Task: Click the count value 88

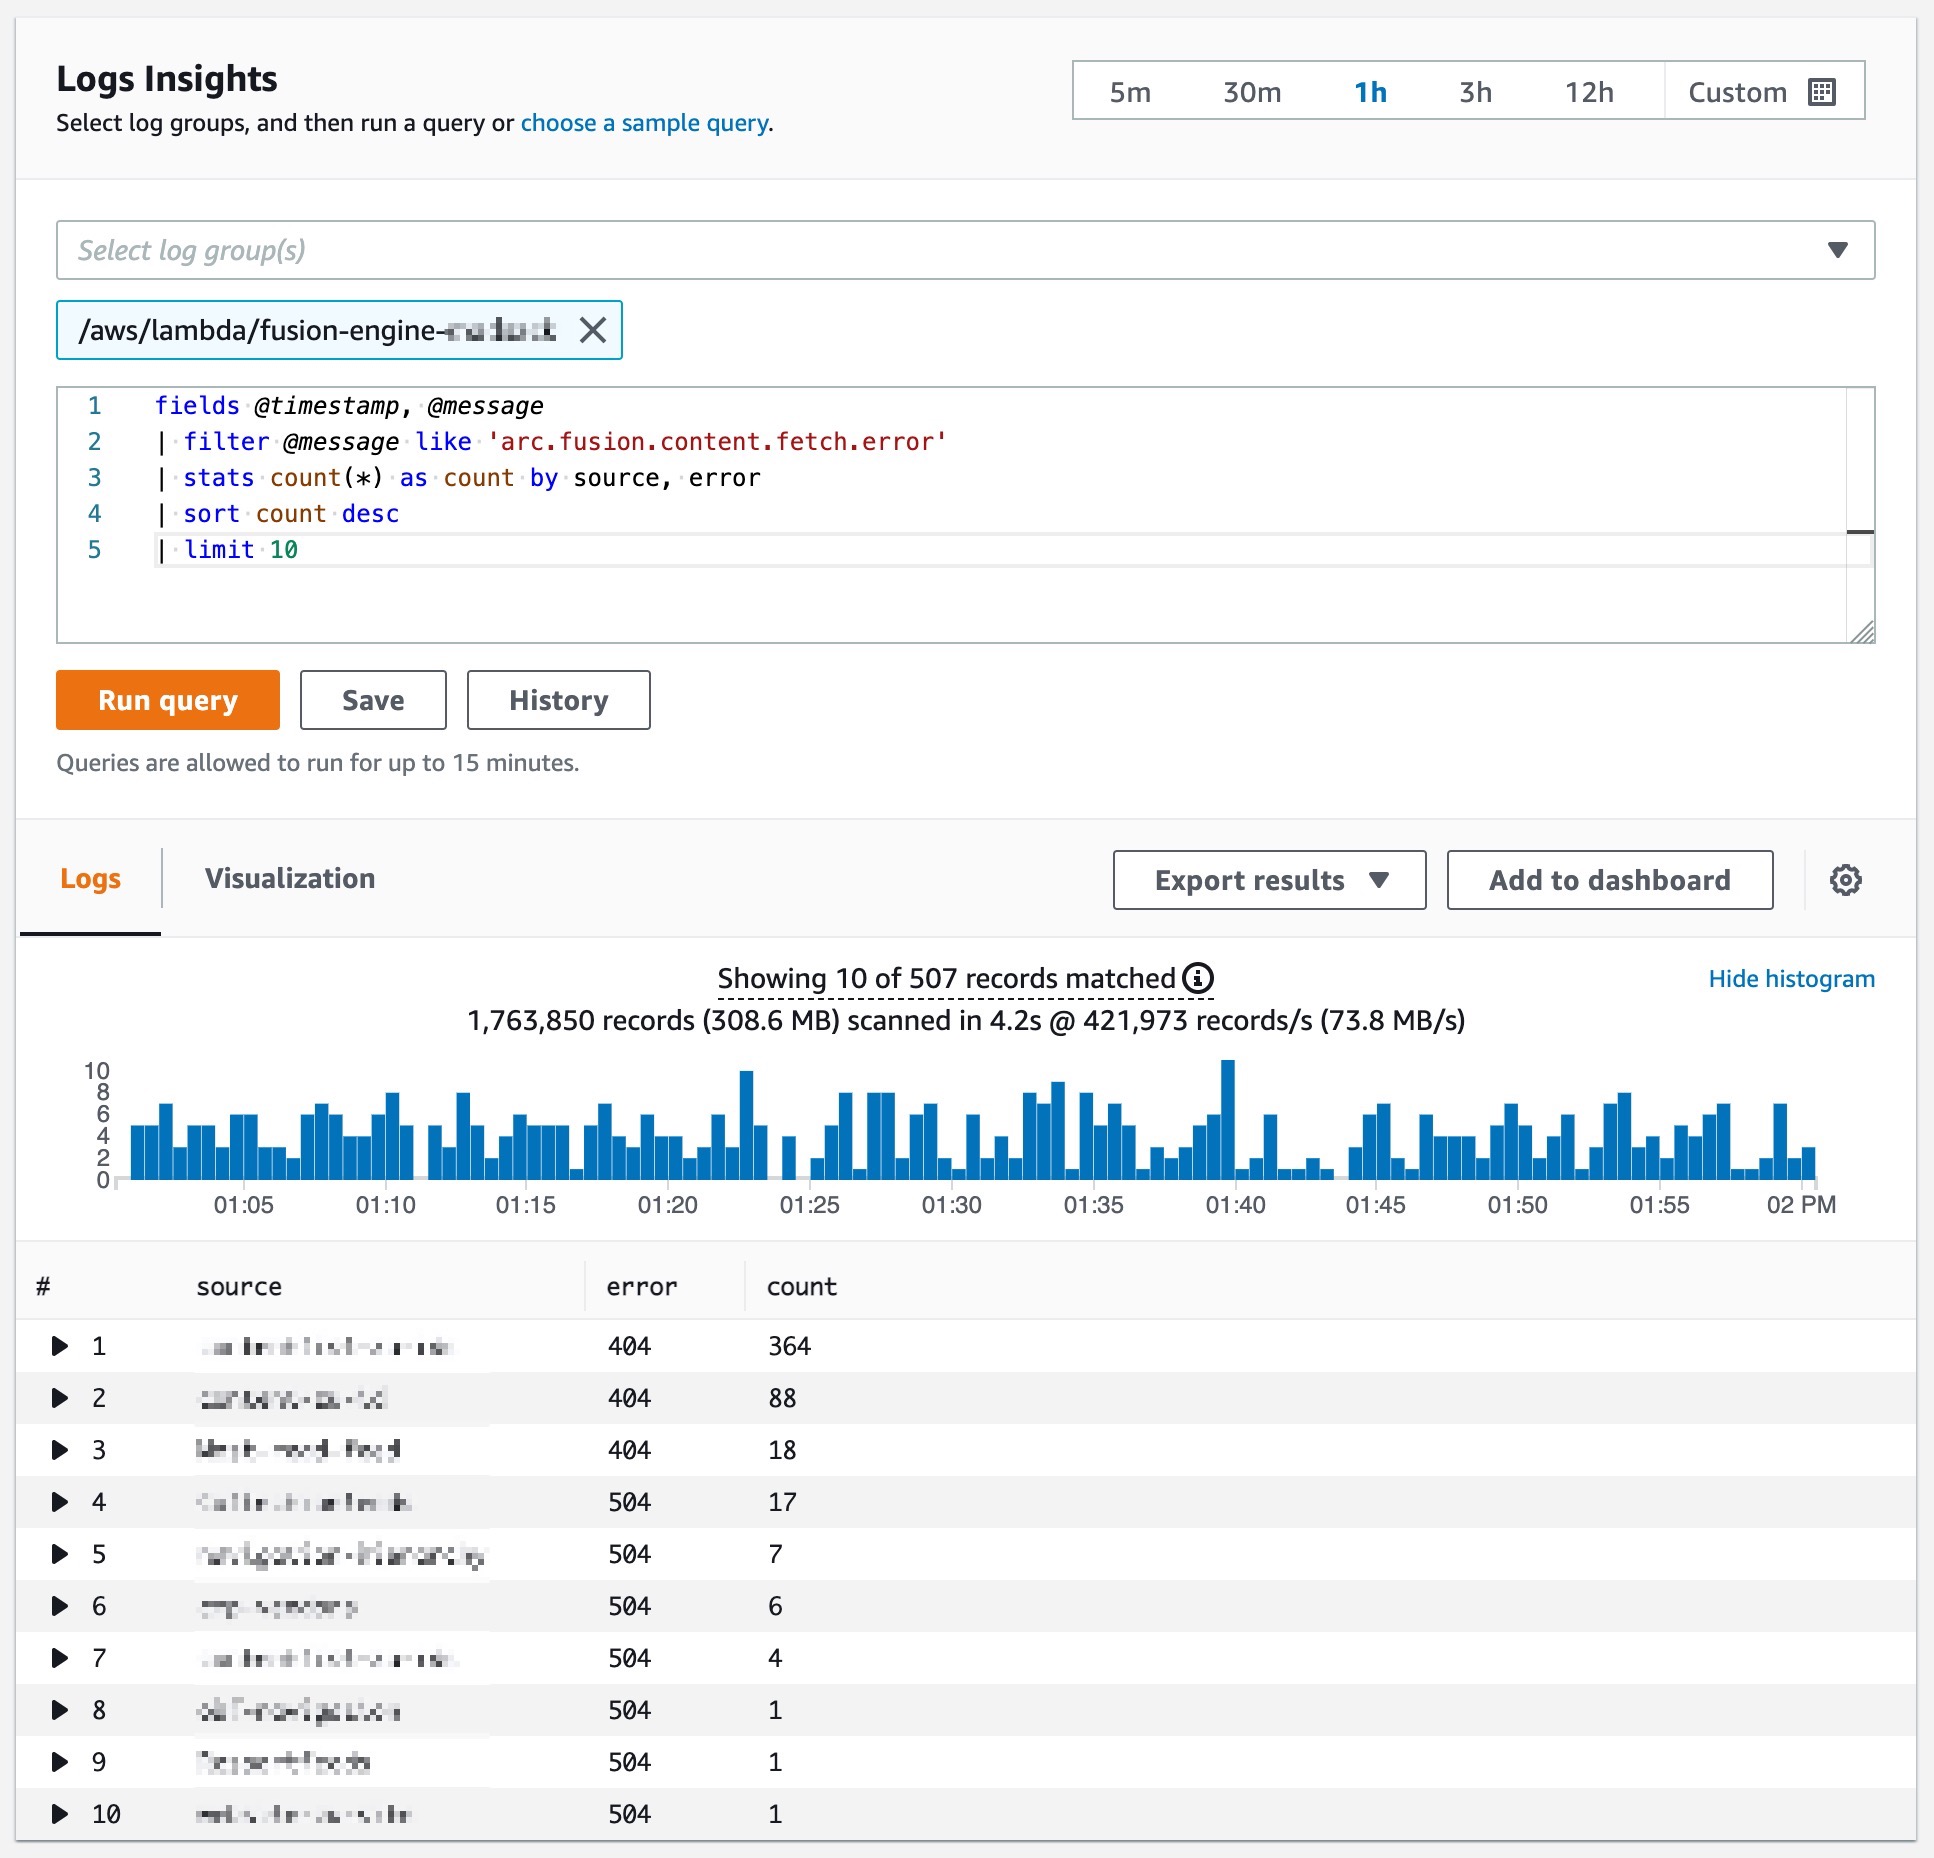Action: (782, 1398)
